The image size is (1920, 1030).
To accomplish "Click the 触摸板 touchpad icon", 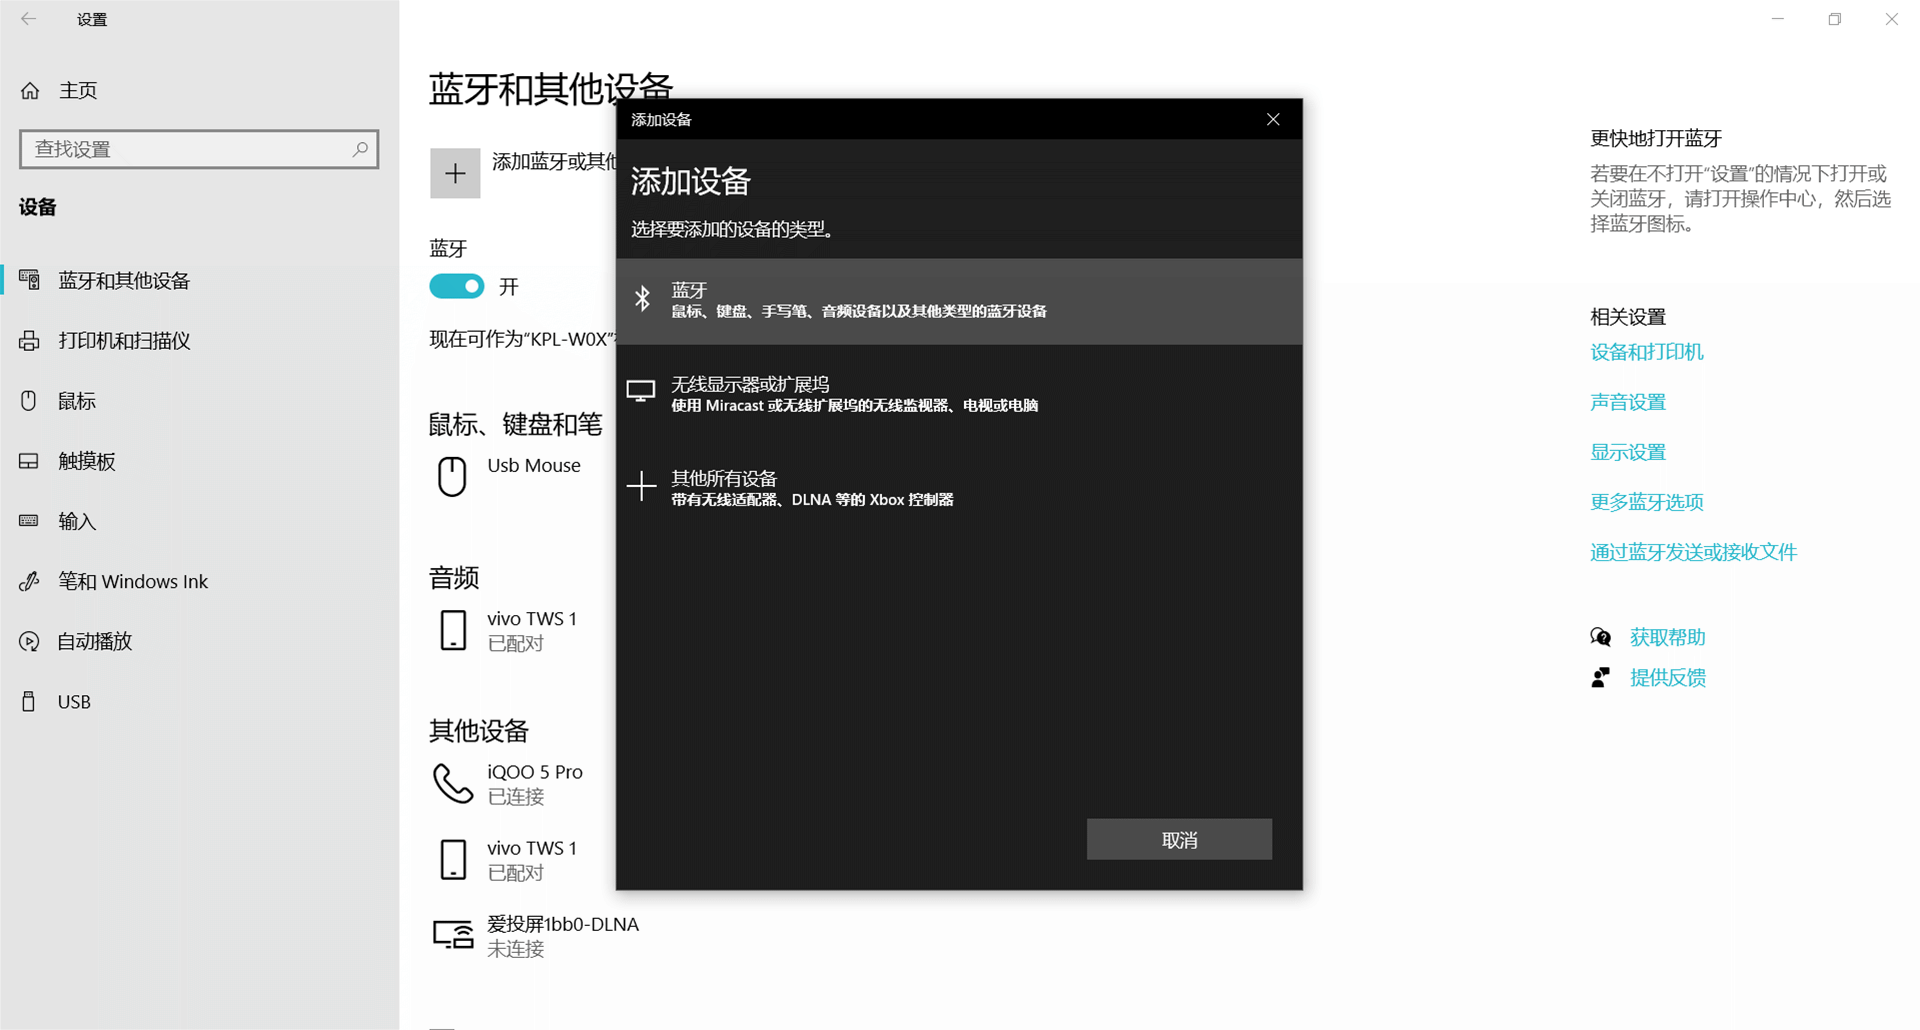I will (x=29, y=461).
